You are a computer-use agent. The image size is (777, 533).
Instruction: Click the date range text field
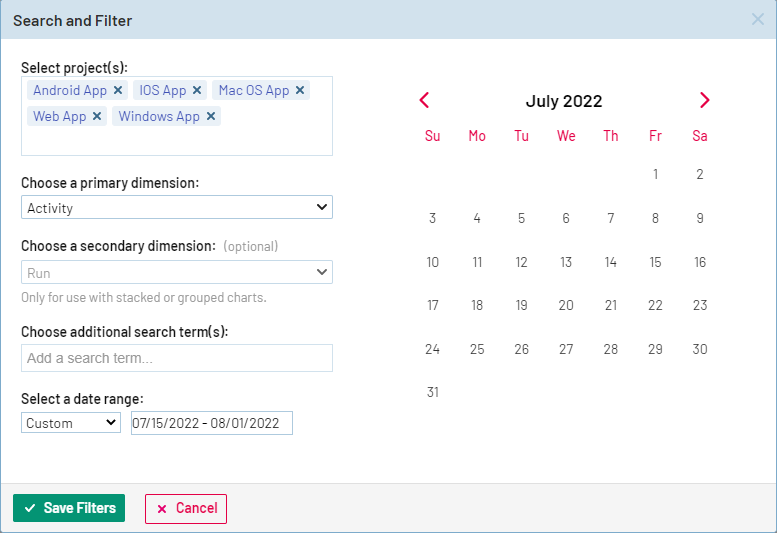click(212, 423)
